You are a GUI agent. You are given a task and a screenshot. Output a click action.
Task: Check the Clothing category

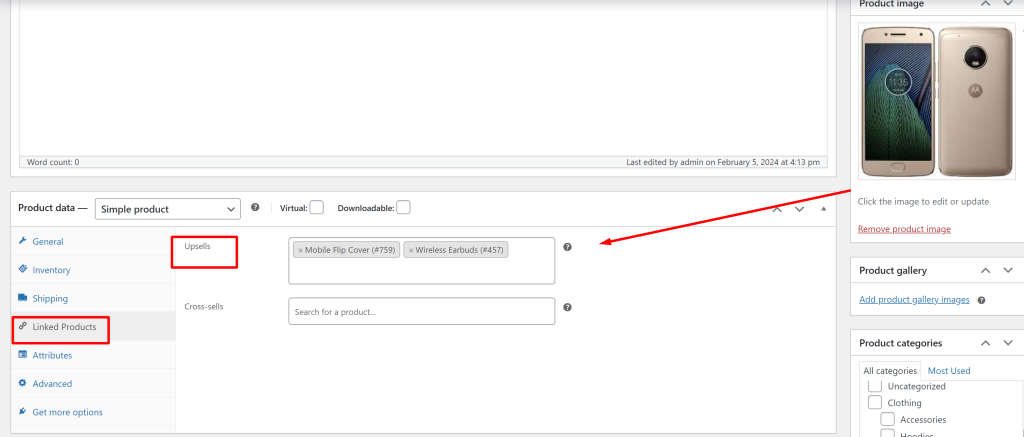coord(874,402)
